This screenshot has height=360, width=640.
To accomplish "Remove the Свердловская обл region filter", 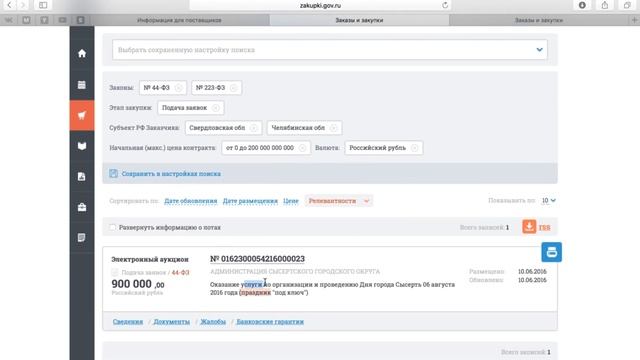I will pyautogui.click(x=253, y=128).
